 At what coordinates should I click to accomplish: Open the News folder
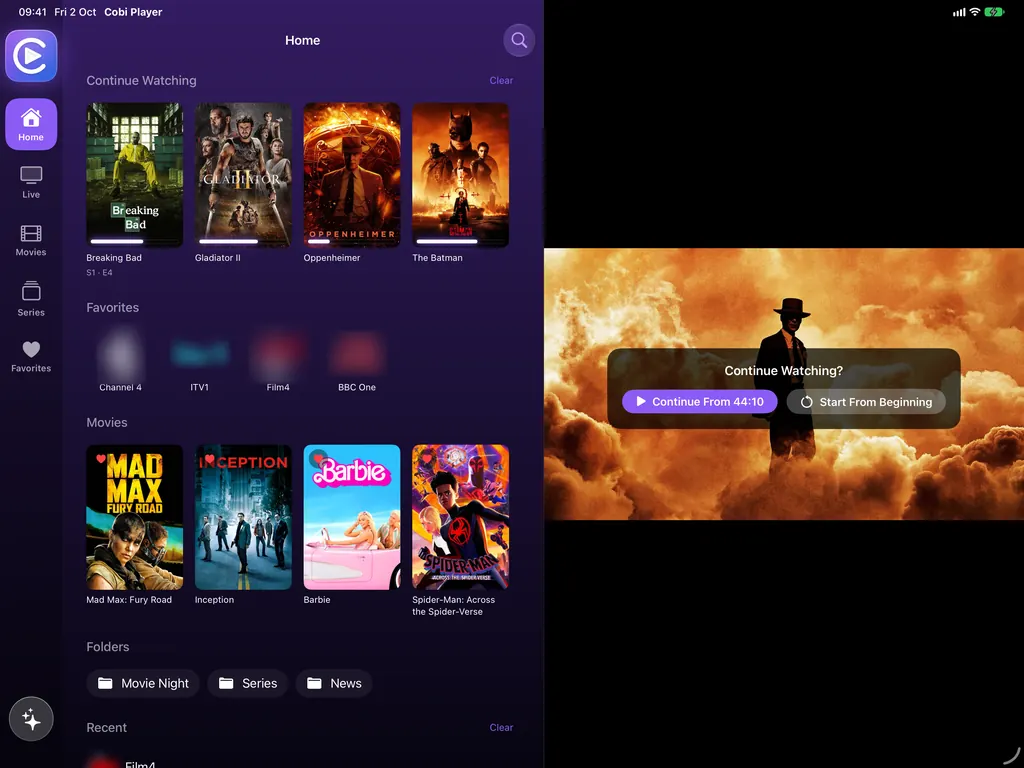click(x=334, y=683)
